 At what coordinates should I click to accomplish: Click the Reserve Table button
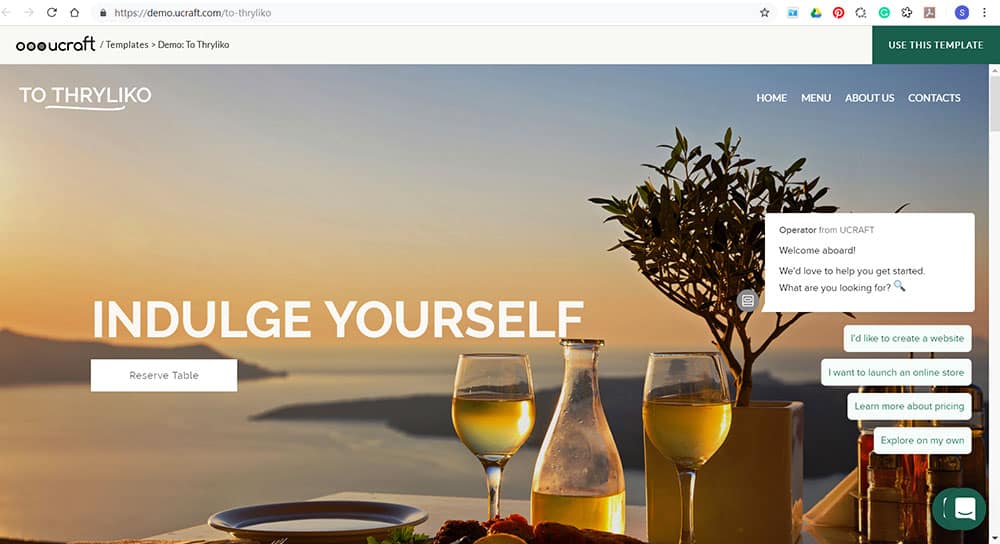pos(164,376)
